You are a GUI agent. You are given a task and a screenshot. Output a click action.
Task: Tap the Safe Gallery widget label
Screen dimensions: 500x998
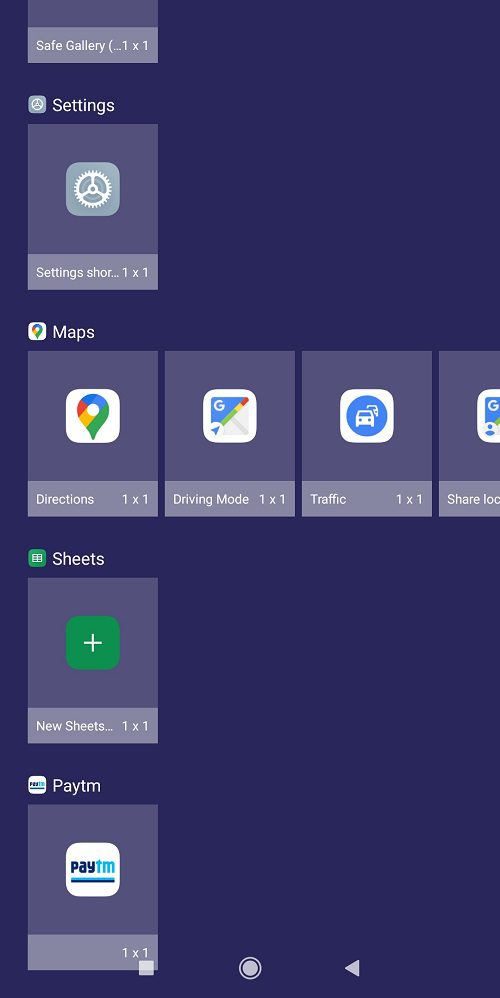(78, 46)
